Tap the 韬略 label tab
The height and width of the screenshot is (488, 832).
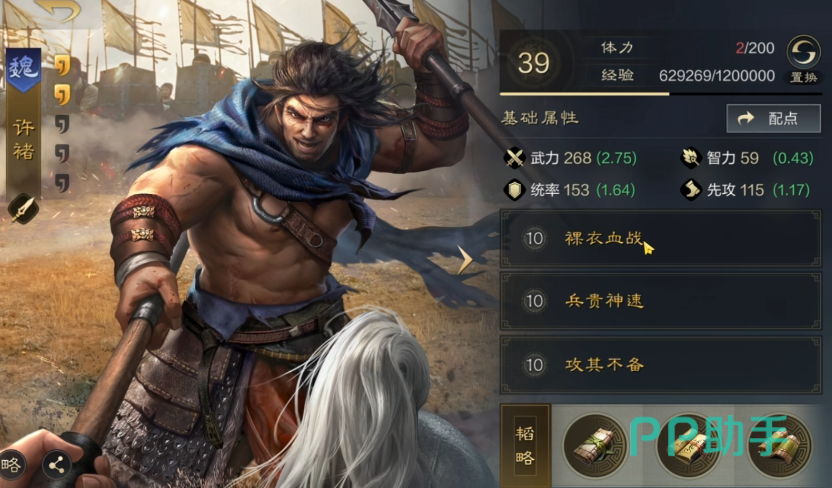tap(525, 446)
